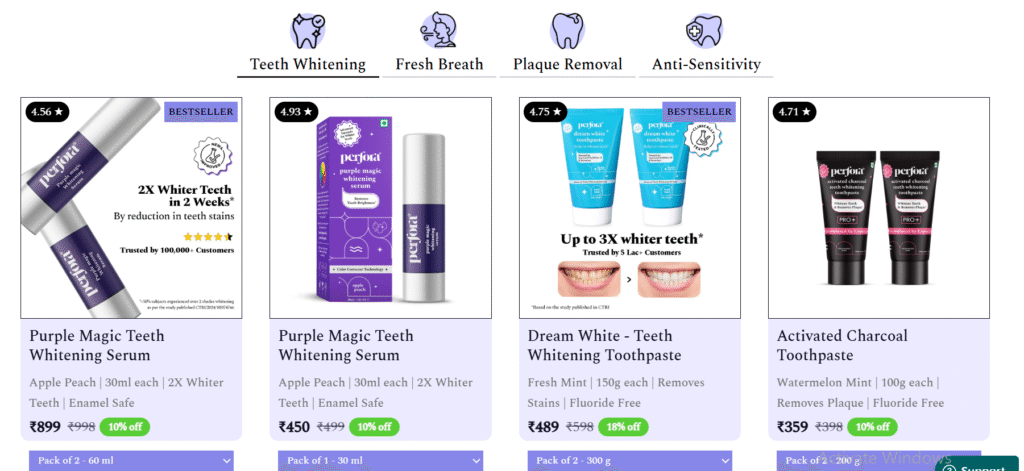The width and height of the screenshot is (1024, 471).
Task: Switch to the Plaque Removal tab
Action: pos(568,65)
